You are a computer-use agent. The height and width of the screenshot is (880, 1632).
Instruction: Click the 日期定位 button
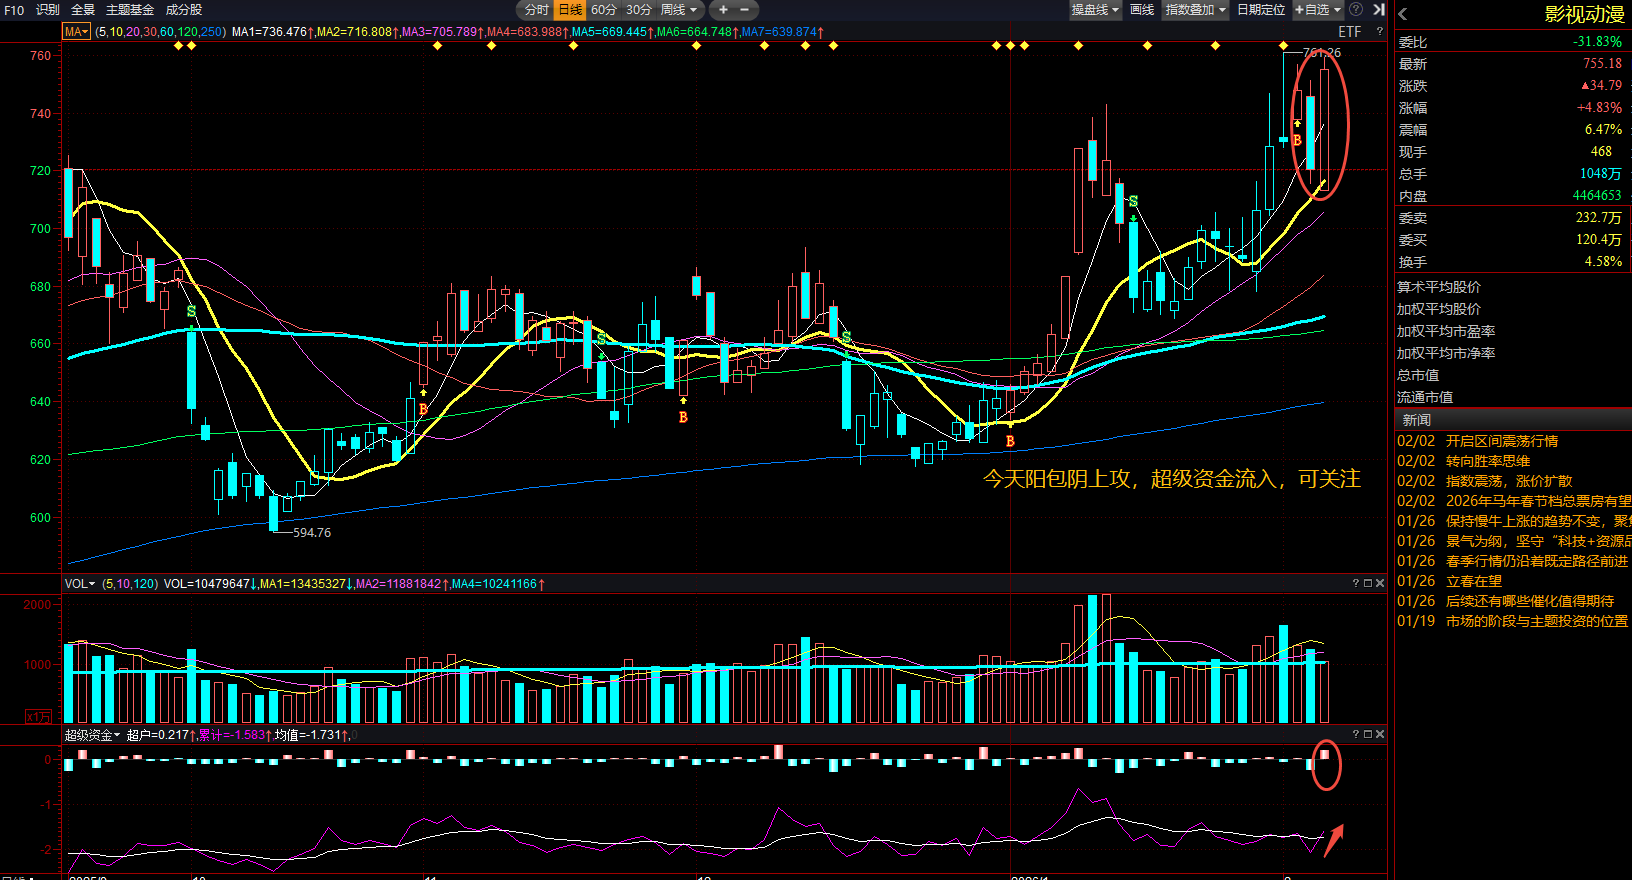pyautogui.click(x=1260, y=10)
